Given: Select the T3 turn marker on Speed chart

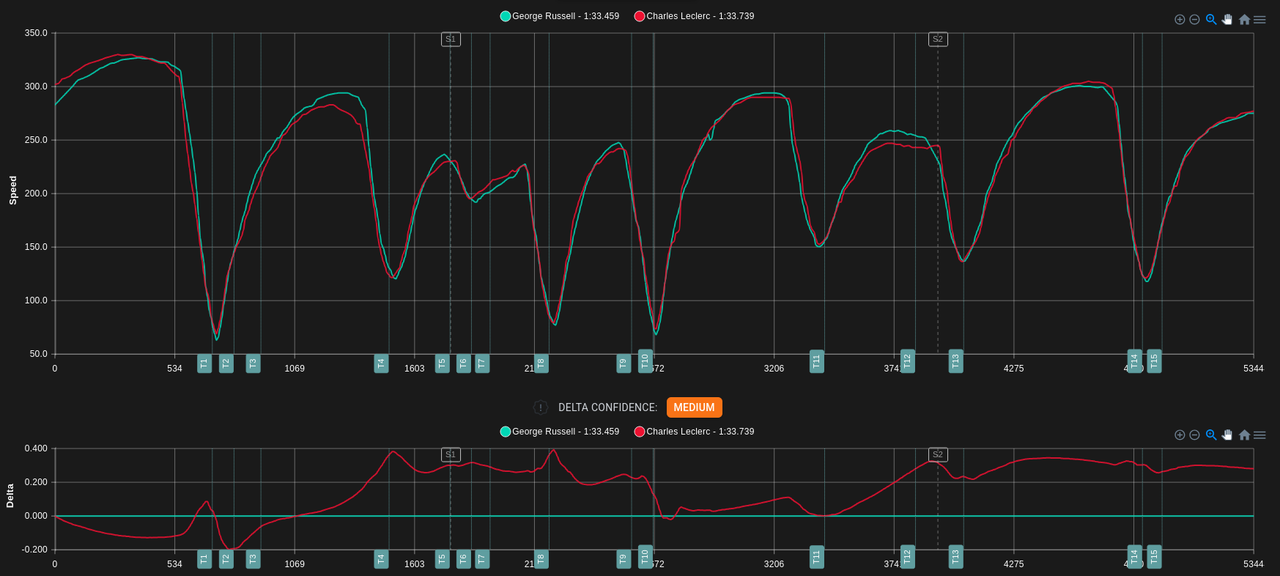Looking at the screenshot, I should (x=253, y=363).
